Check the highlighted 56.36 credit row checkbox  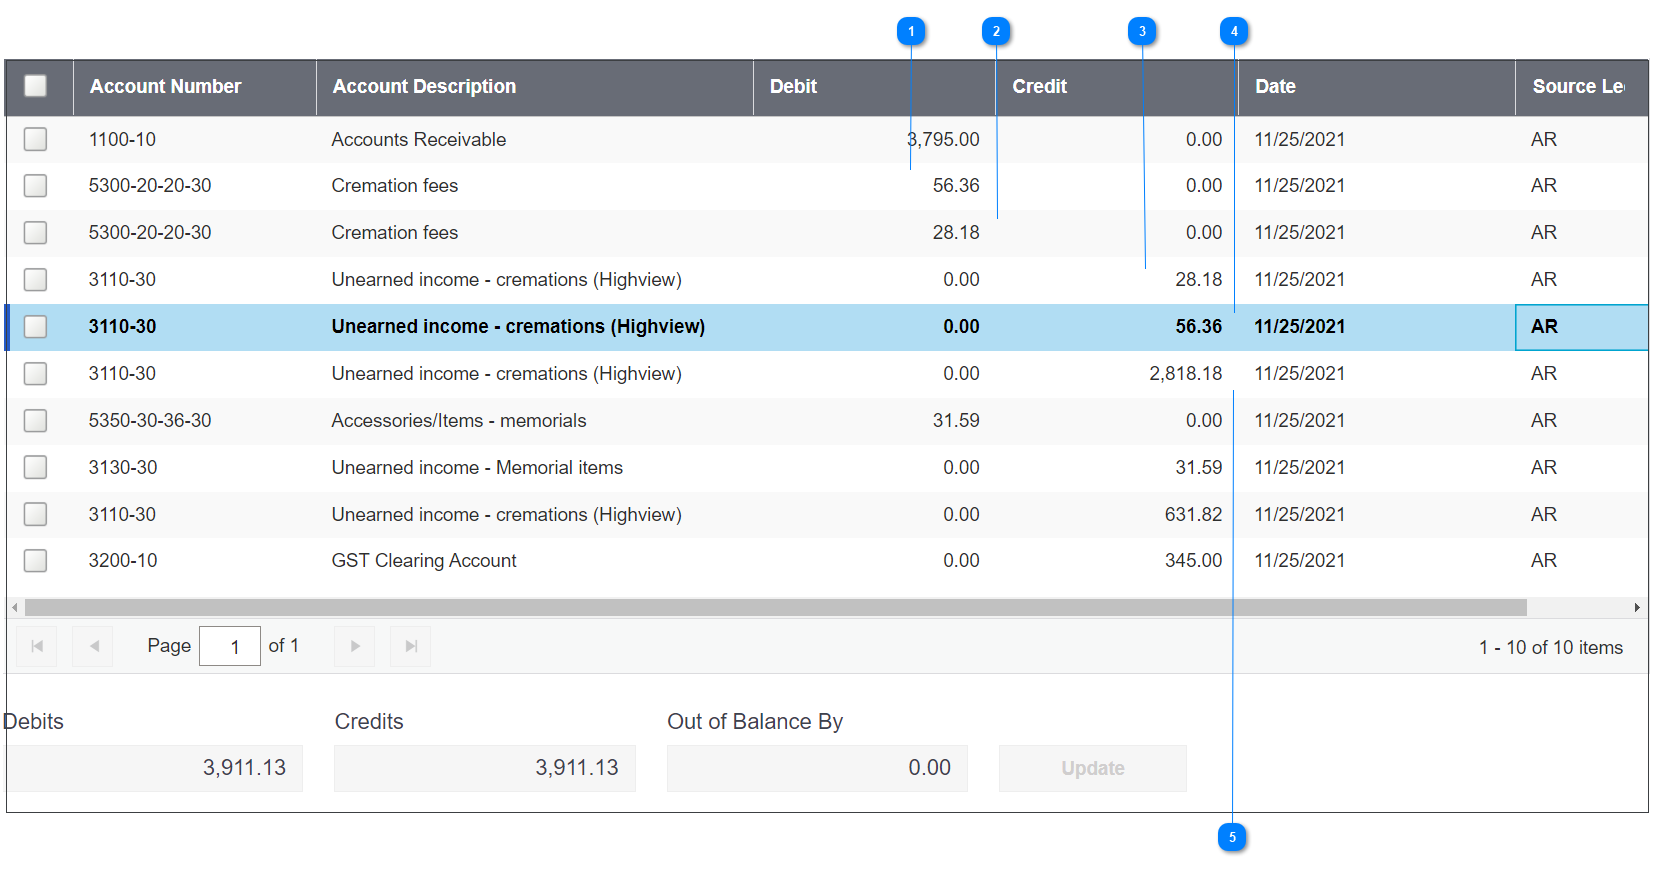coord(35,326)
